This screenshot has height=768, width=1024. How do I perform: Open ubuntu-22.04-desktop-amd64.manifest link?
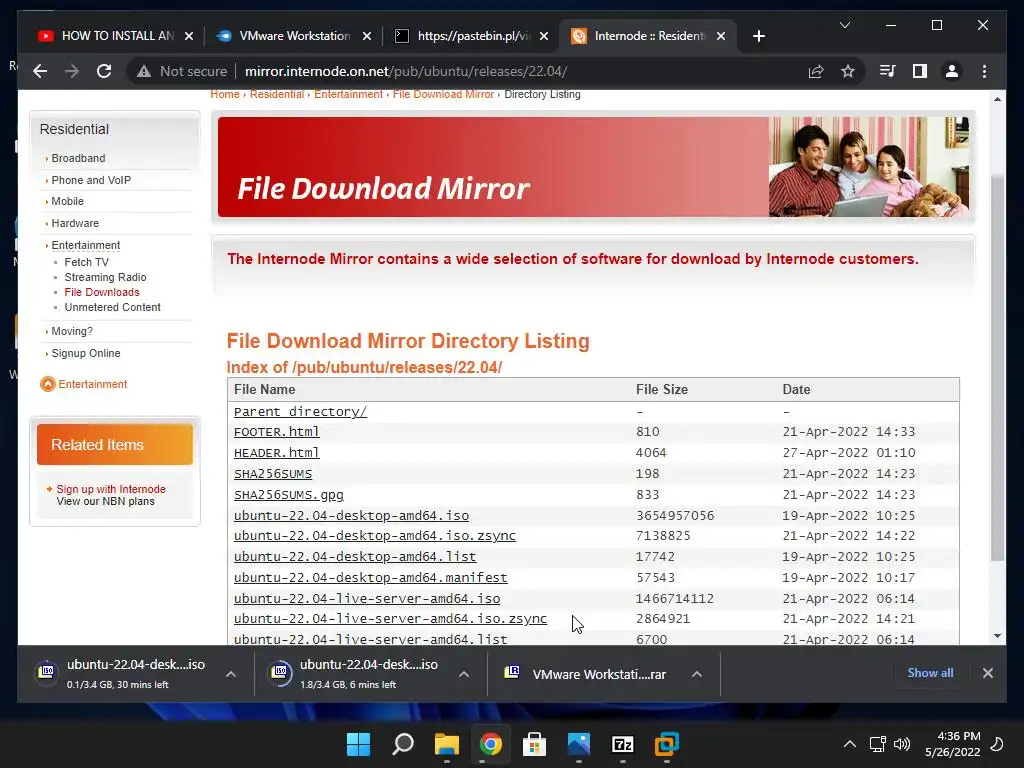[x=370, y=577]
